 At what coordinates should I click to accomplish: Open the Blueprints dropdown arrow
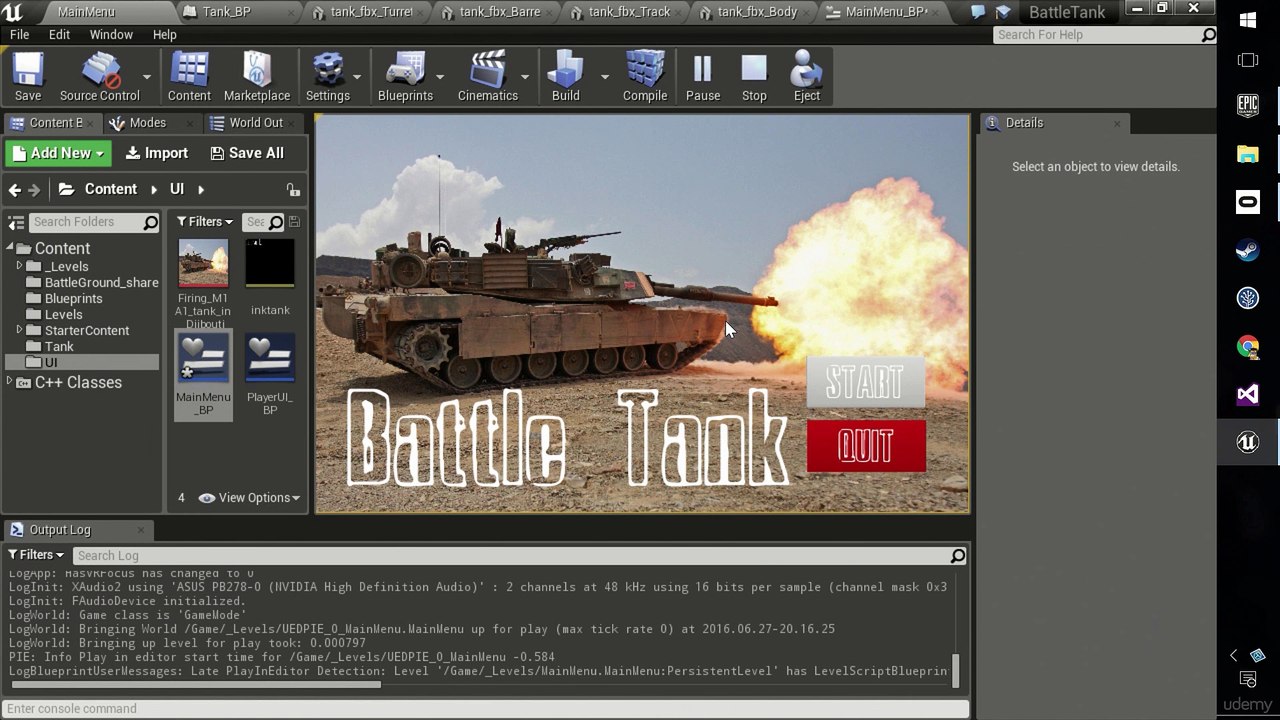440,77
